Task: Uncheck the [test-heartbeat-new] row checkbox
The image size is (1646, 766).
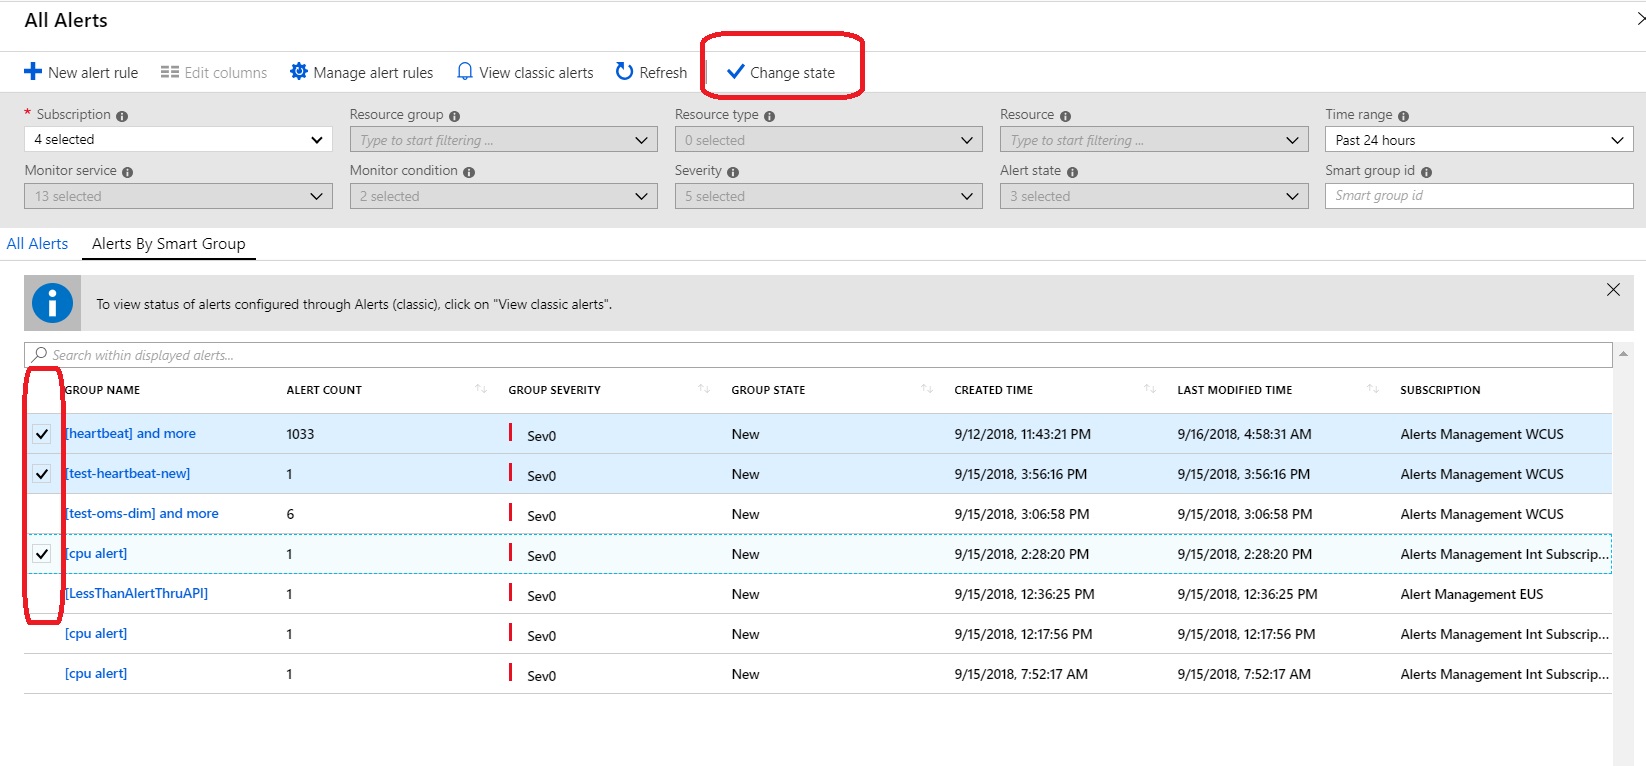Action: 42,474
